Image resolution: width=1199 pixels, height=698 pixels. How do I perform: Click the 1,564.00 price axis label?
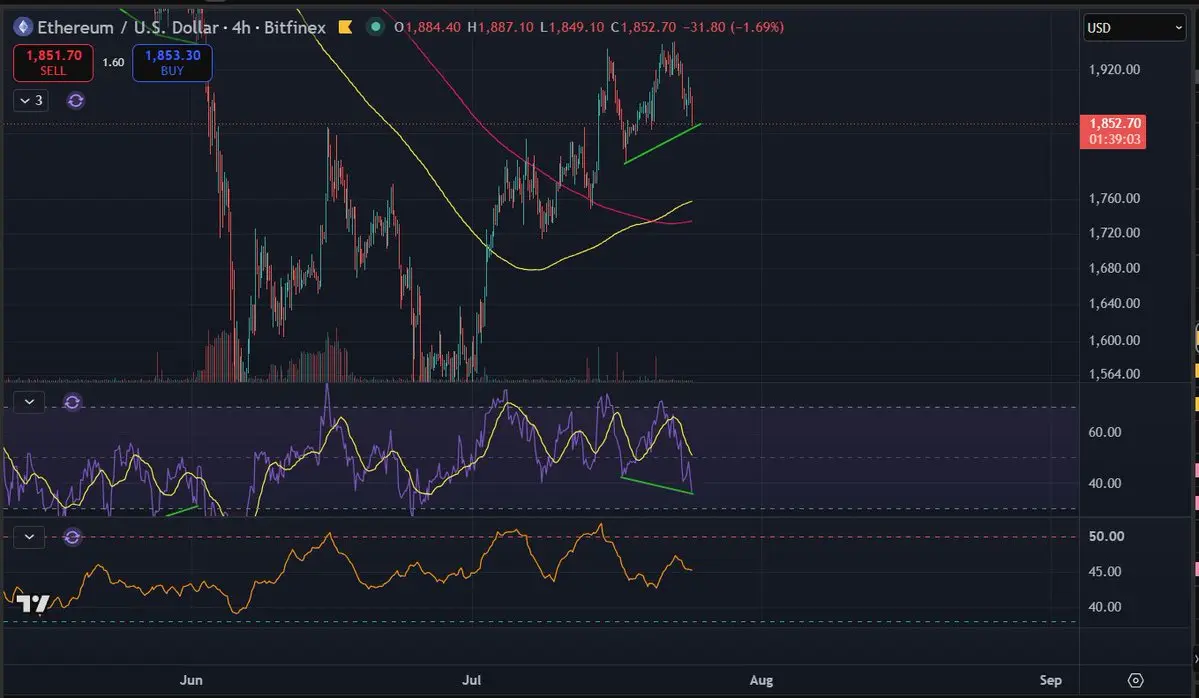(1114, 374)
